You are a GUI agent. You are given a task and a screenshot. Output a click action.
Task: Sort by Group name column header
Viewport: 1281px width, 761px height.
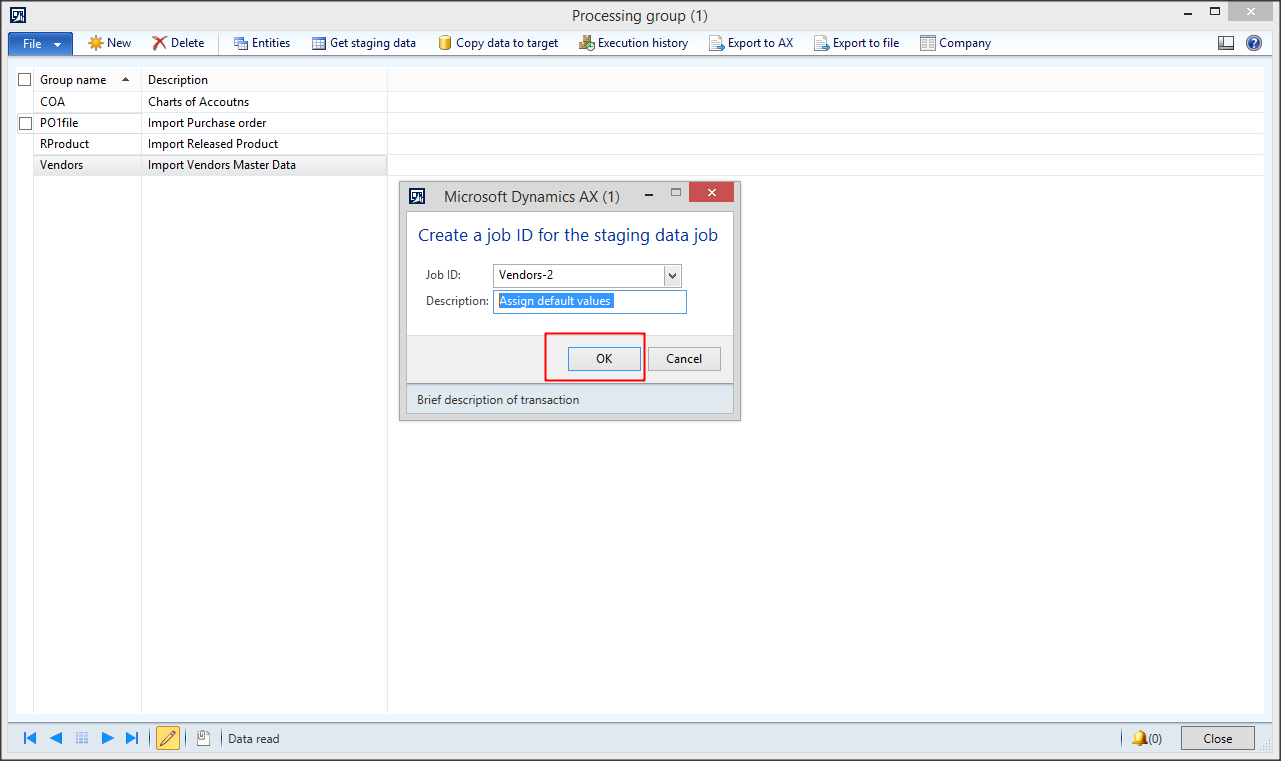[85, 80]
